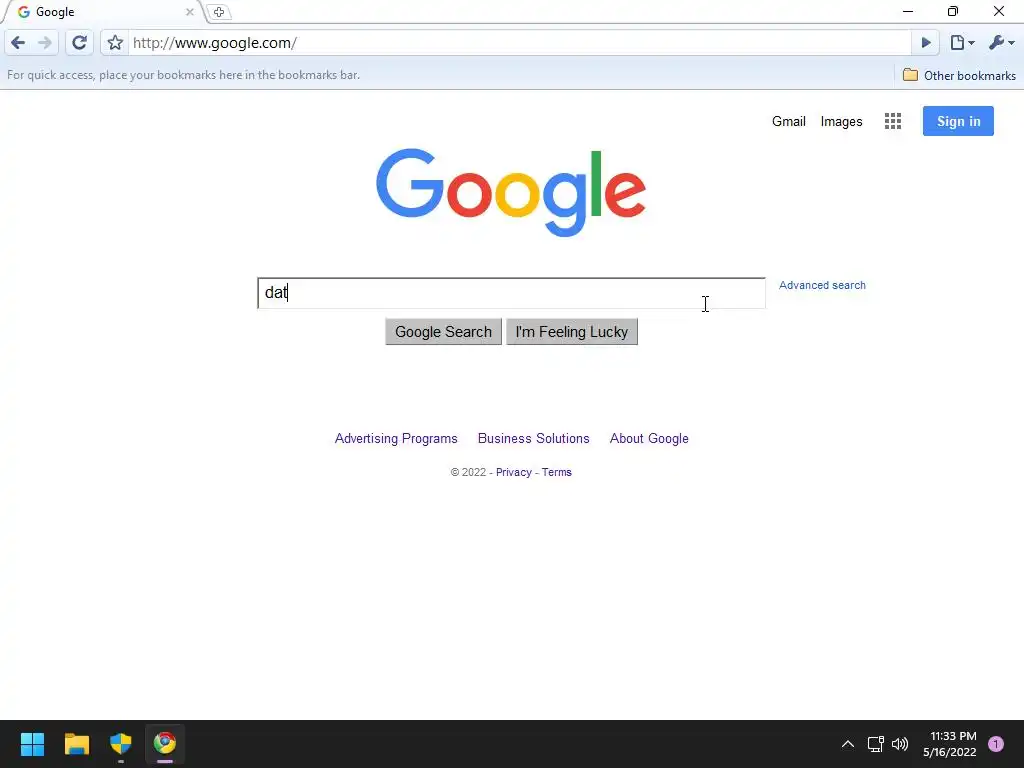Image resolution: width=1024 pixels, height=768 pixels.
Task: Open the Privacy link
Action: pyautogui.click(x=513, y=472)
